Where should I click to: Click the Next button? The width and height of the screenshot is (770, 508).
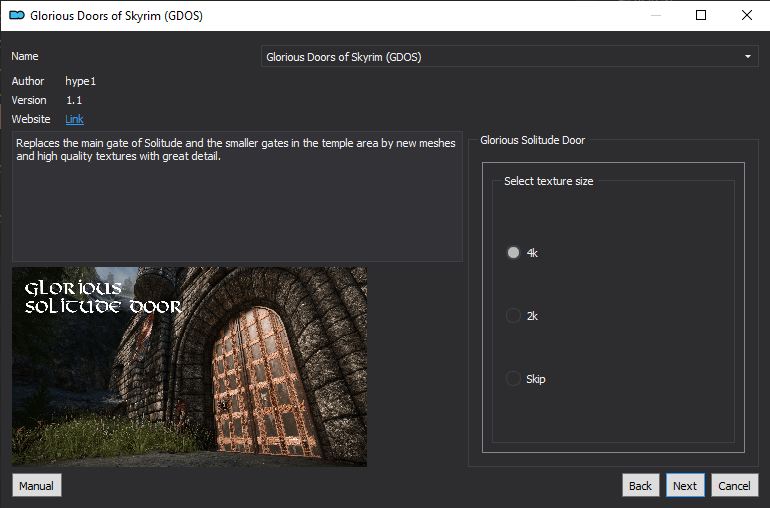pos(685,485)
